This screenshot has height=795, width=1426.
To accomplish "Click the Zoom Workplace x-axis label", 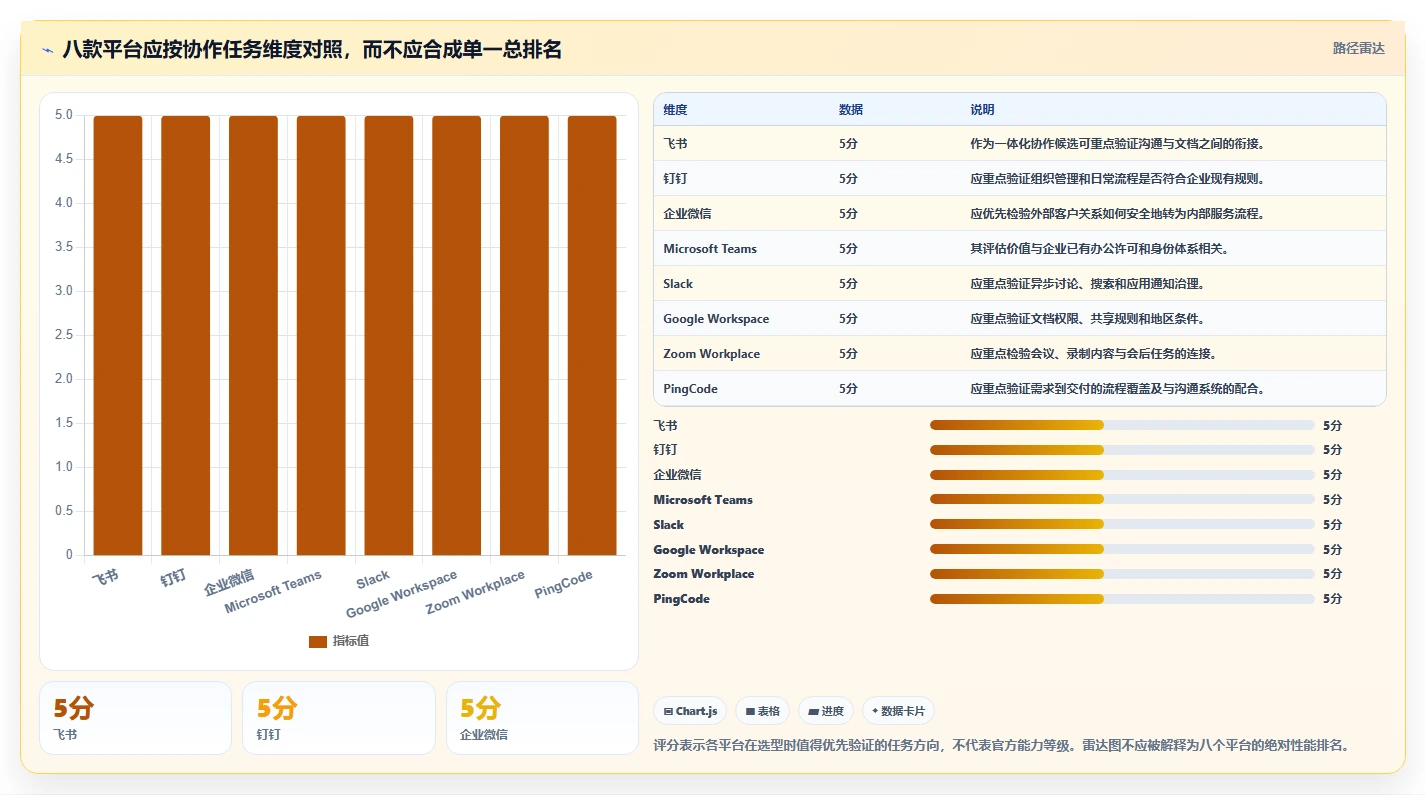I will [475, 593].
